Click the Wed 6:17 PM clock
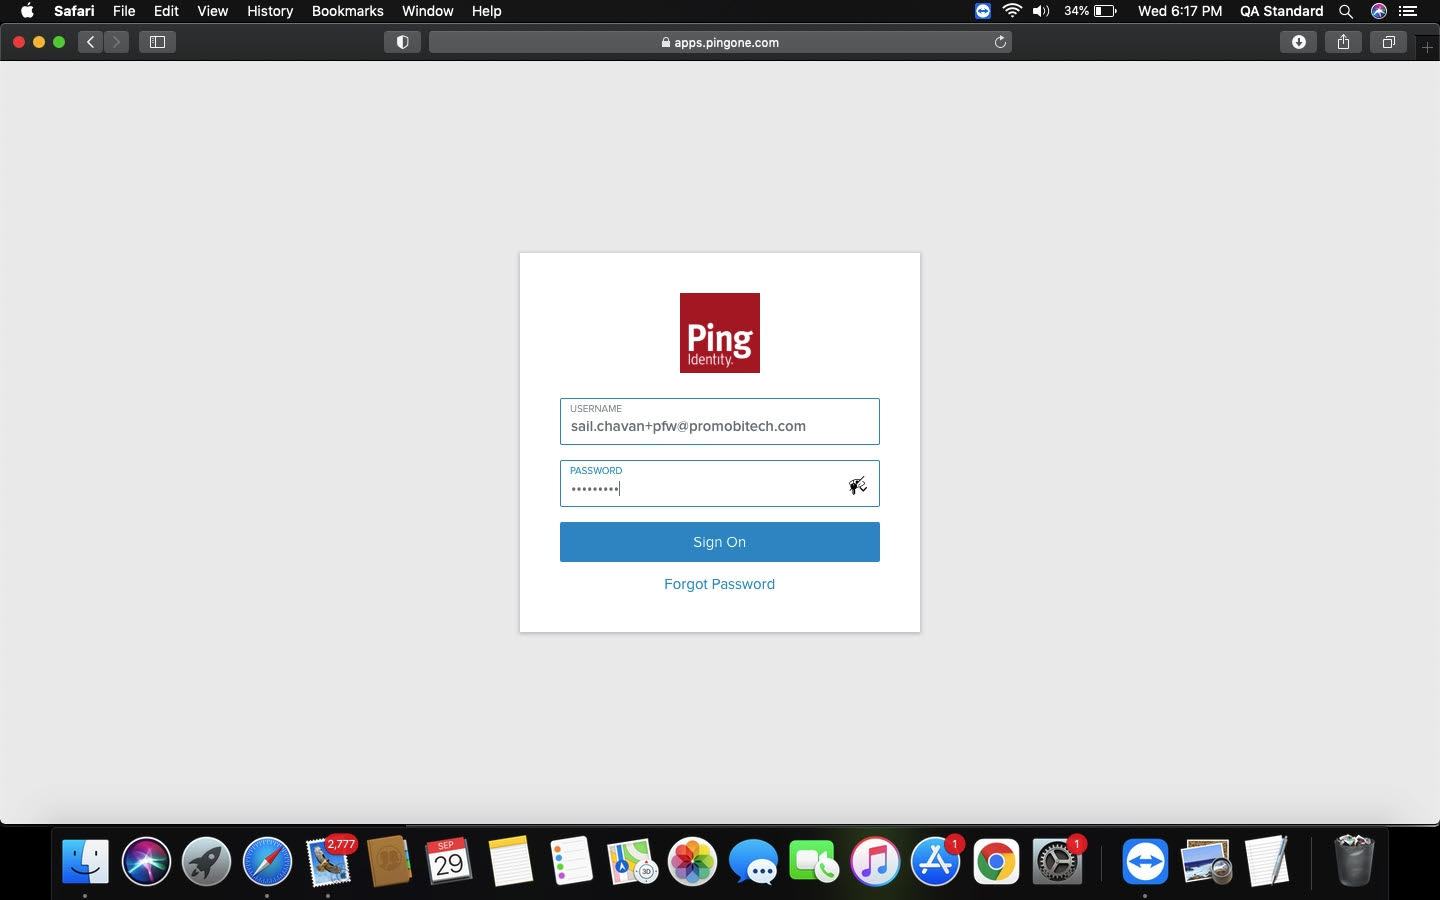This screenshot has height=900, width=1440. click(x=1180, y=11)
